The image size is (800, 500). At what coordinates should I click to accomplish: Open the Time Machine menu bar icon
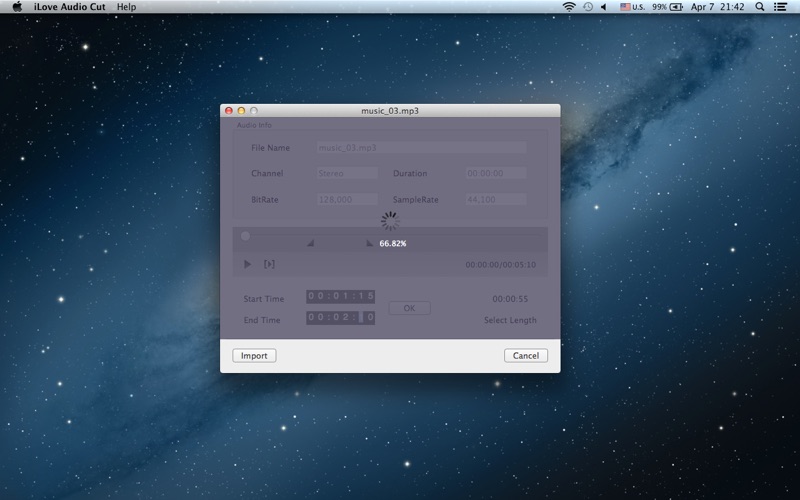click(588, 7)
